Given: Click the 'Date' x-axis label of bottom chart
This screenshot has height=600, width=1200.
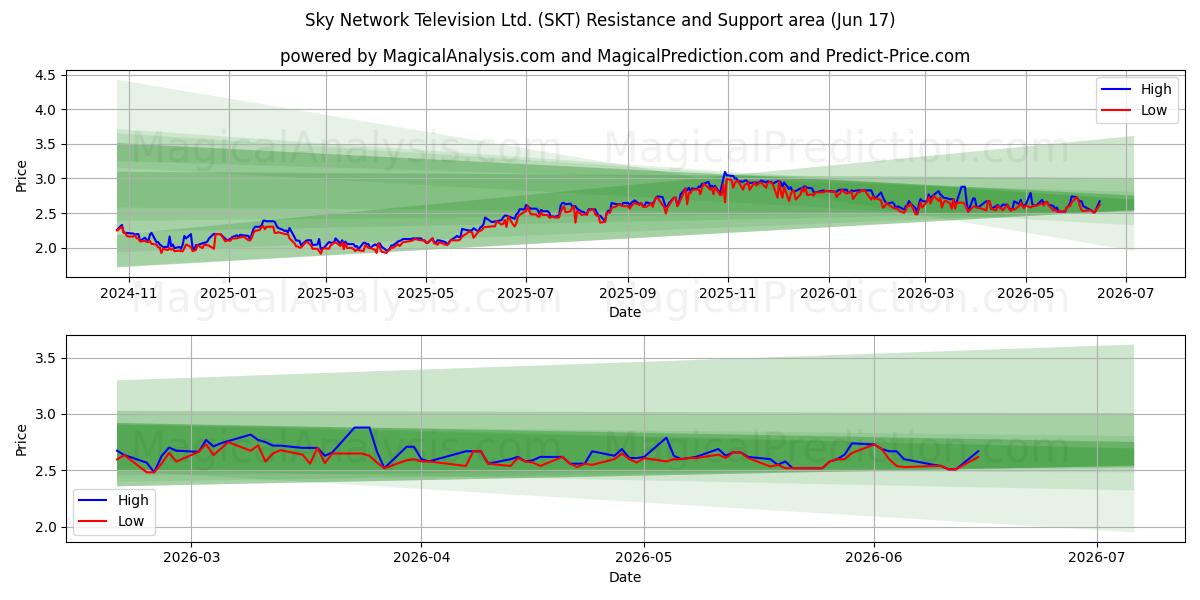Looking at the screenshot, I should pos(625,577).
